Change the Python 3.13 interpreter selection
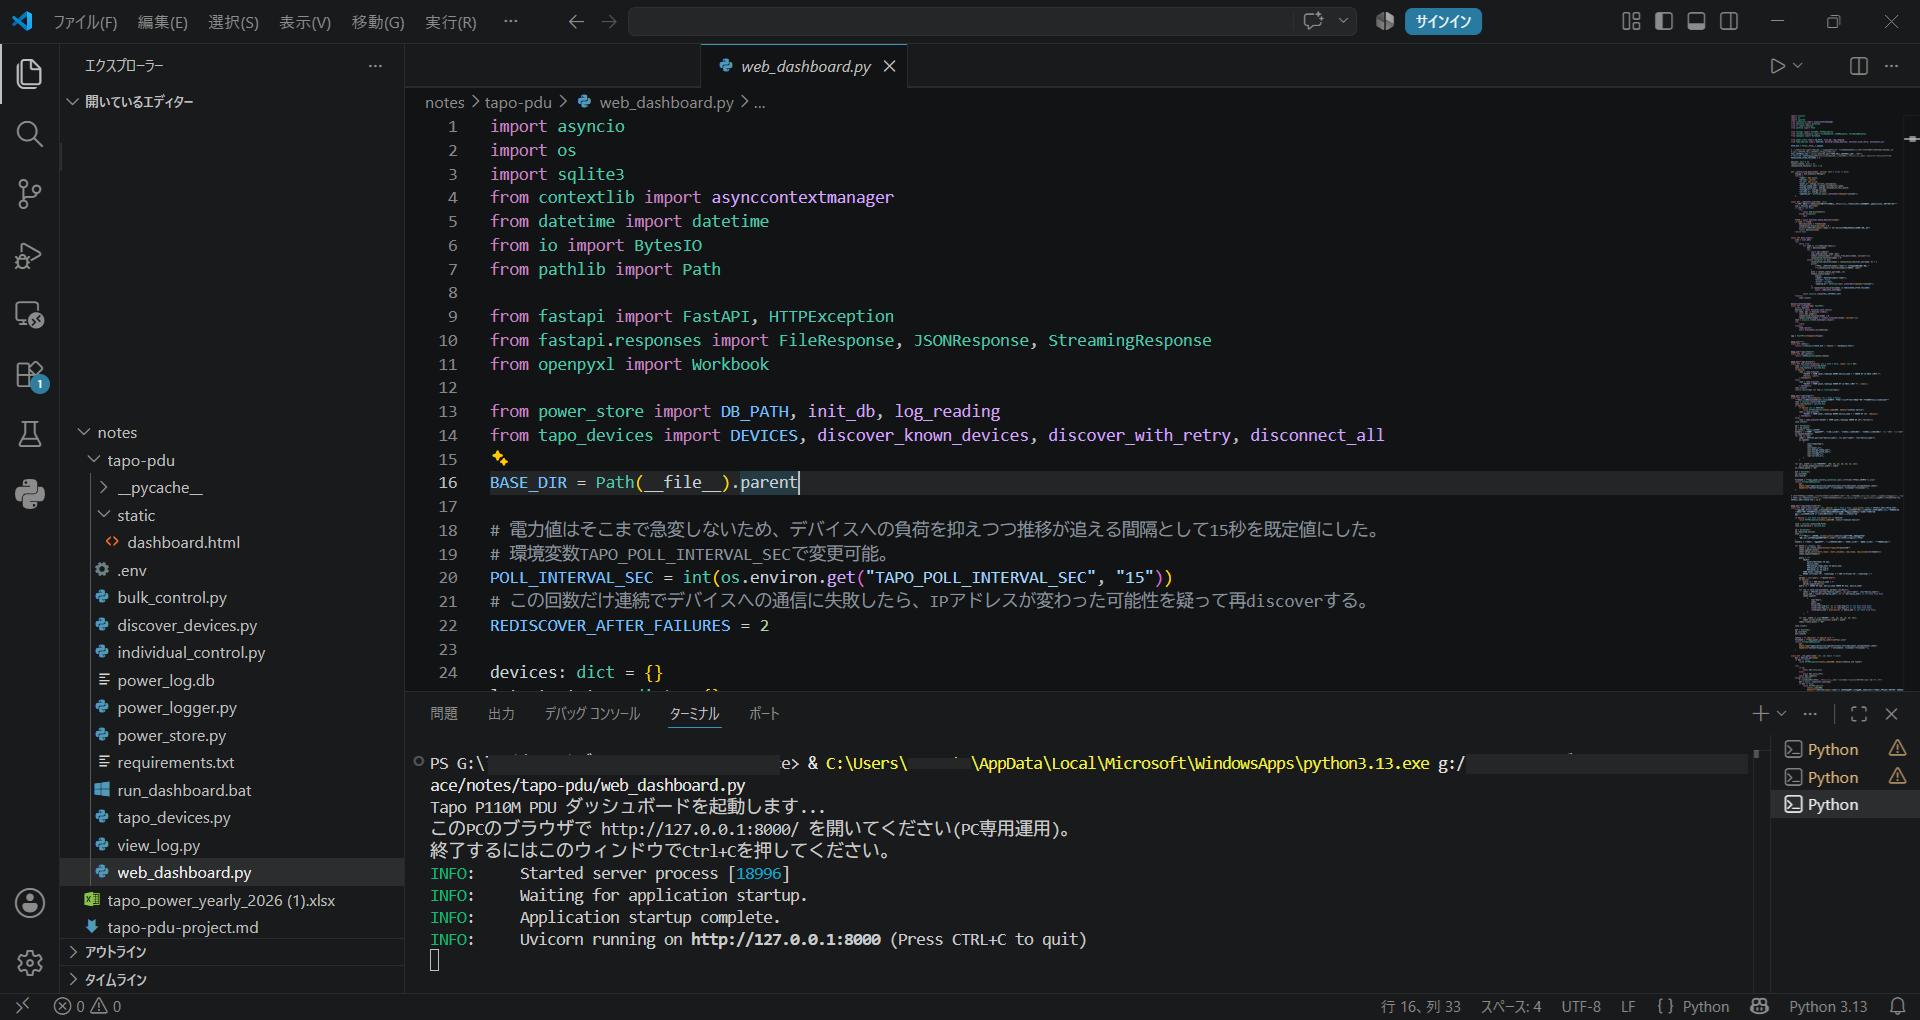The height and width of the screenshot is (1020, 1920). (x=1828, y=1006)
